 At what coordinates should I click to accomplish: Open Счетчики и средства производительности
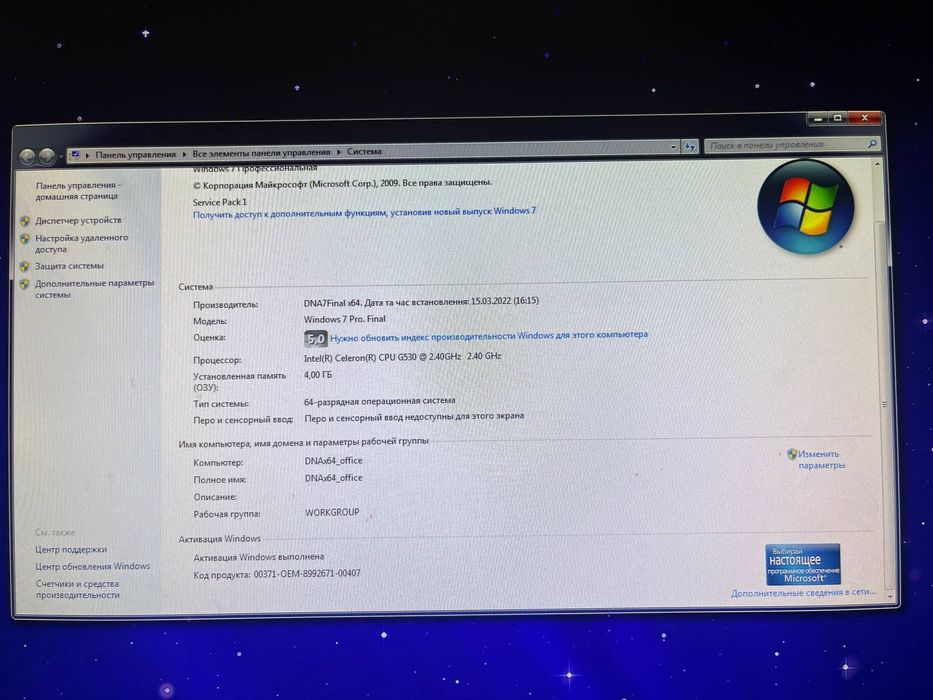(x=77, y=589)
